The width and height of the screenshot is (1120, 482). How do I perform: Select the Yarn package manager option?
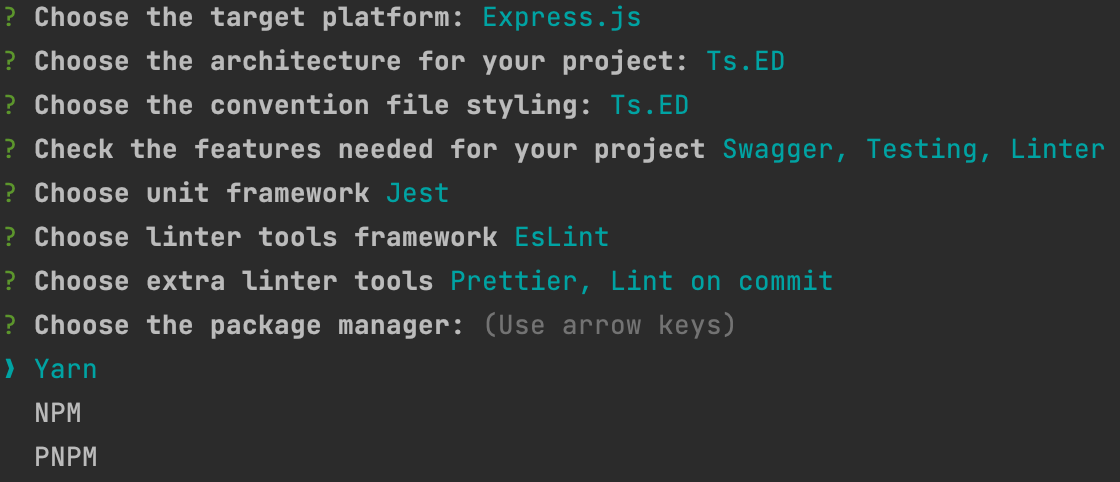[x=66, y=369]
